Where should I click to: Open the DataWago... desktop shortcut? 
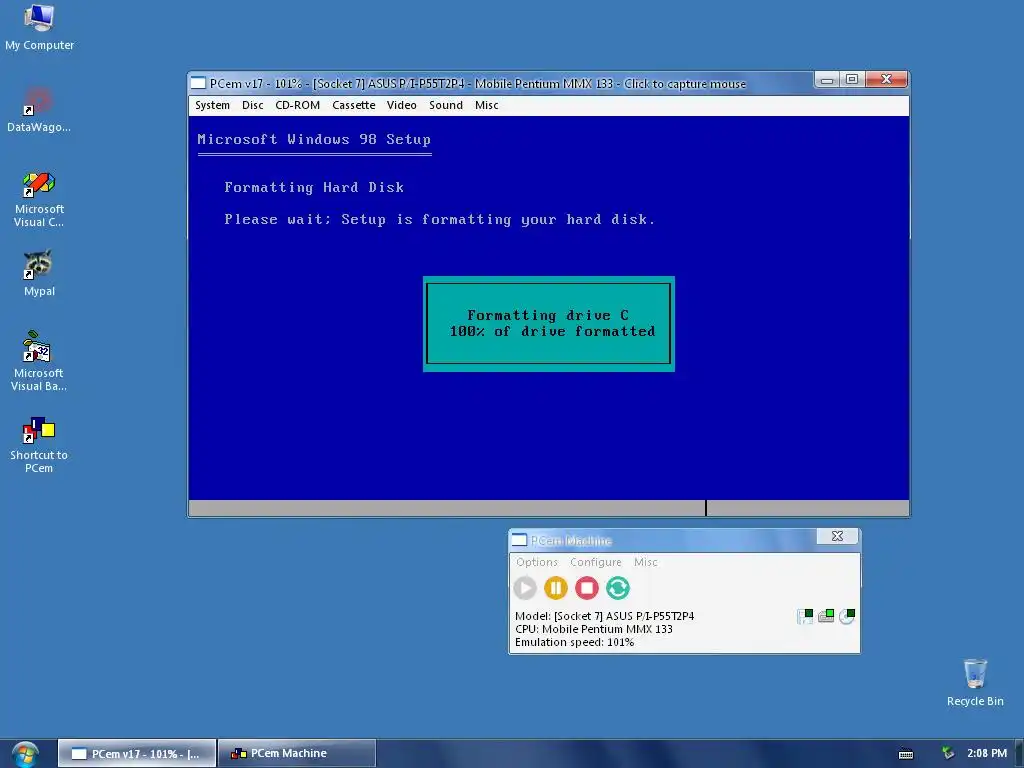tap(39, 109)
